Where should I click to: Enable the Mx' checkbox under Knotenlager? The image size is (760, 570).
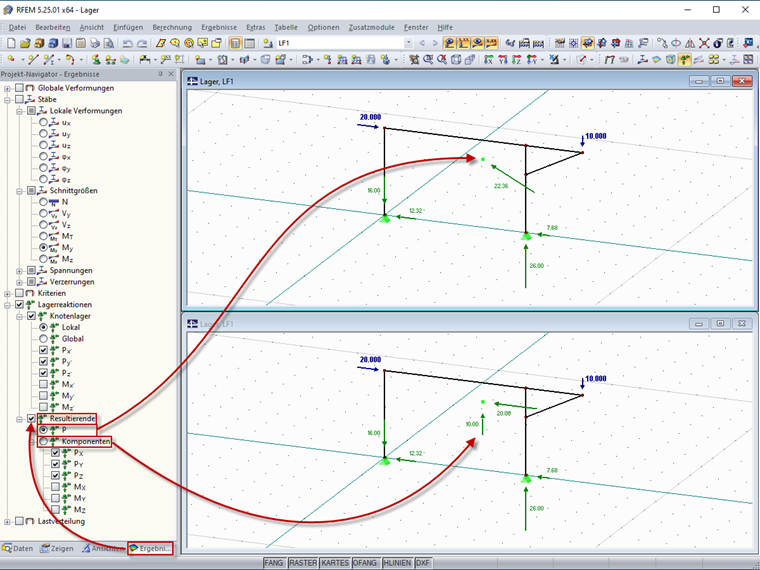point(43,384)
